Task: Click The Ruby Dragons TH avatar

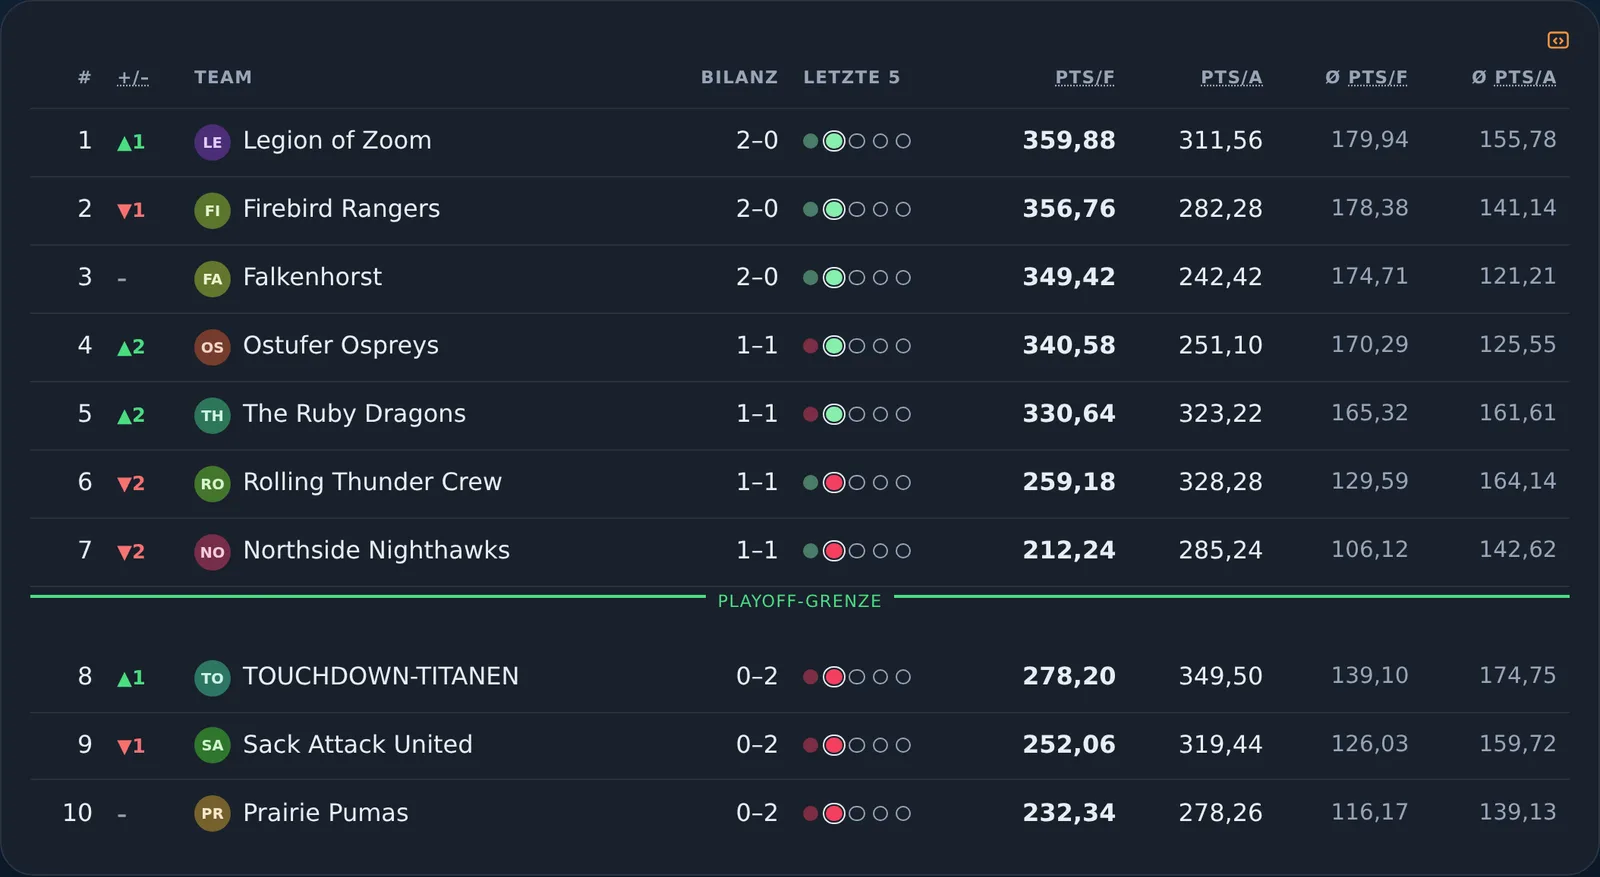Action: (x=212, y=415)
